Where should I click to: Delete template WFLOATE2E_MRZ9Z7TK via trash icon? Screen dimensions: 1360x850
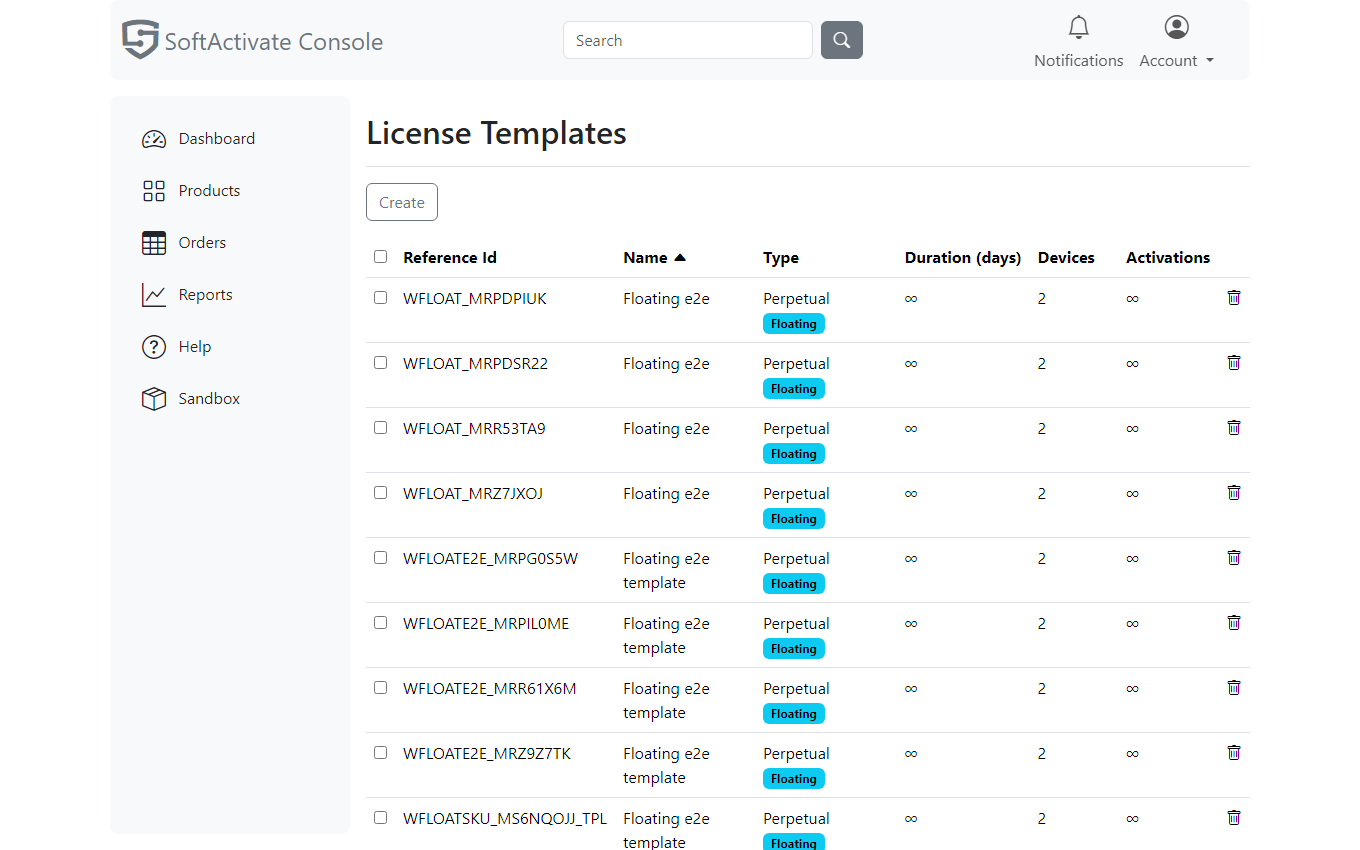click(x=1234, y=752)
